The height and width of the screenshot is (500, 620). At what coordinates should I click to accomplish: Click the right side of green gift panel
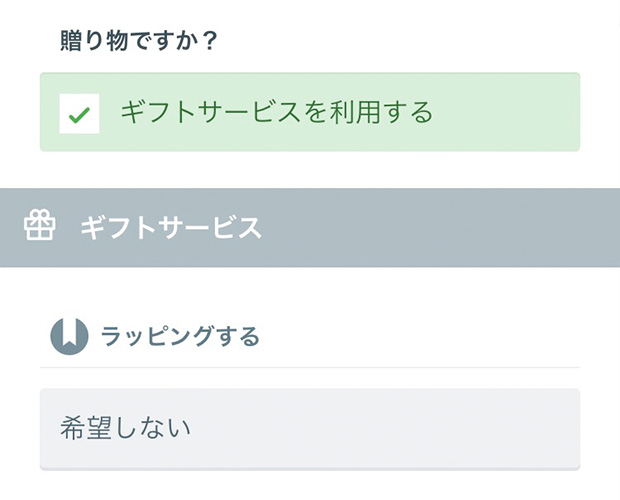[x=514, y=112]
